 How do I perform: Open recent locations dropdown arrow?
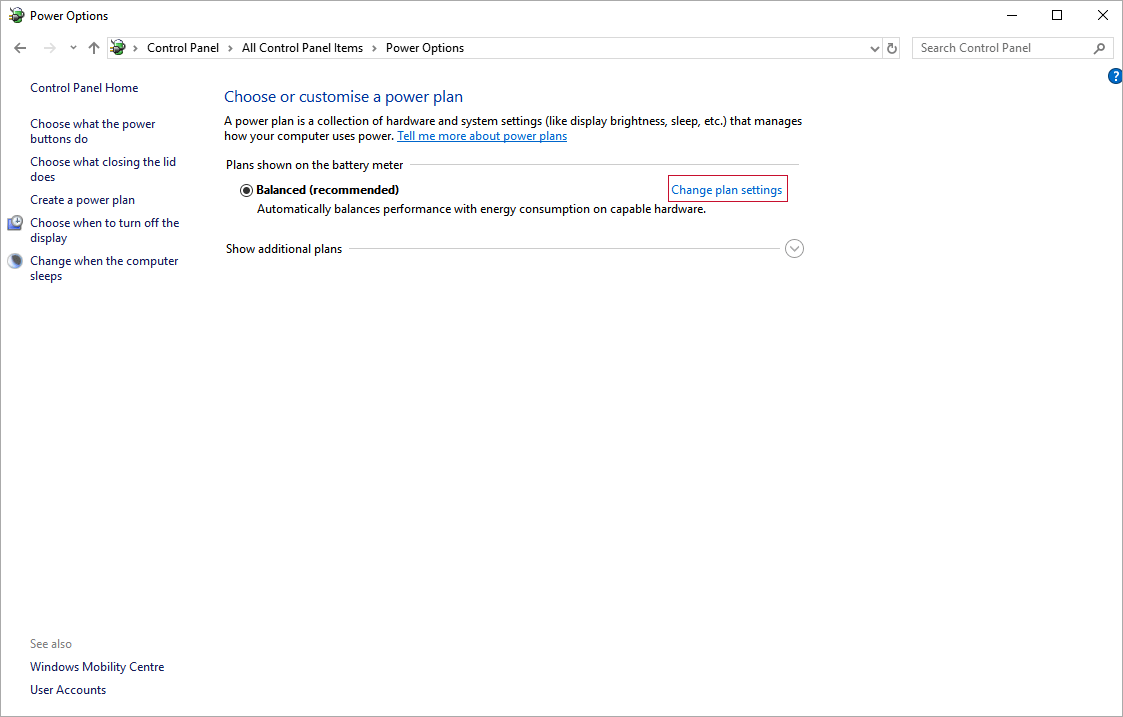[73, 48]
